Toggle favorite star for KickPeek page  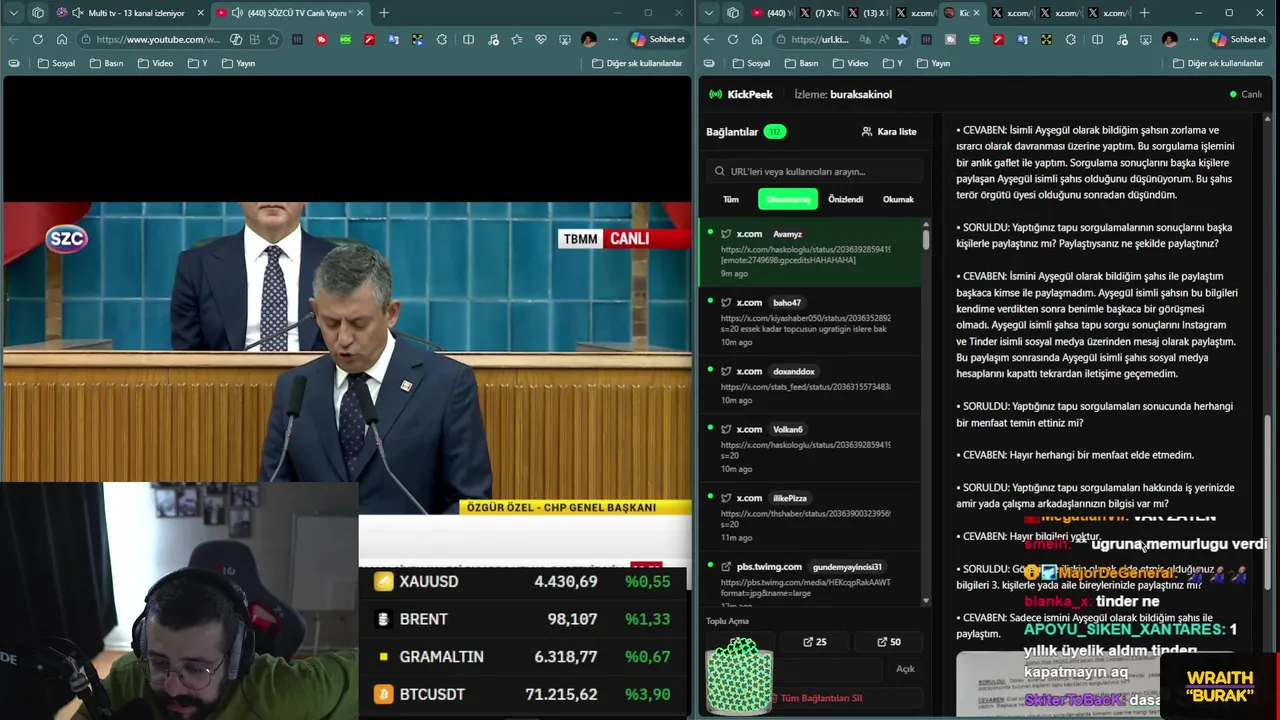(902, 39)
